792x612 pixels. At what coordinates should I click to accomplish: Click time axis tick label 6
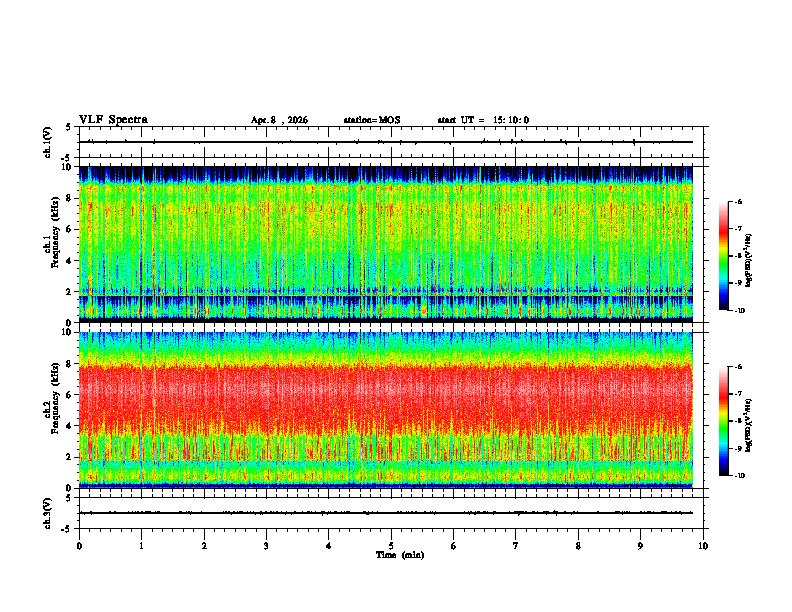[454, 546]
